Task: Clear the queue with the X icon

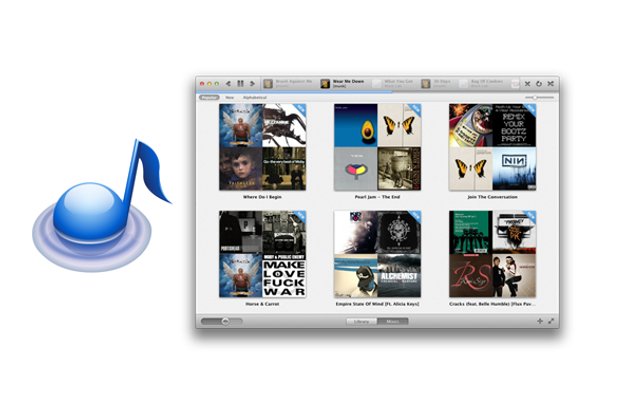Action: 527,84
